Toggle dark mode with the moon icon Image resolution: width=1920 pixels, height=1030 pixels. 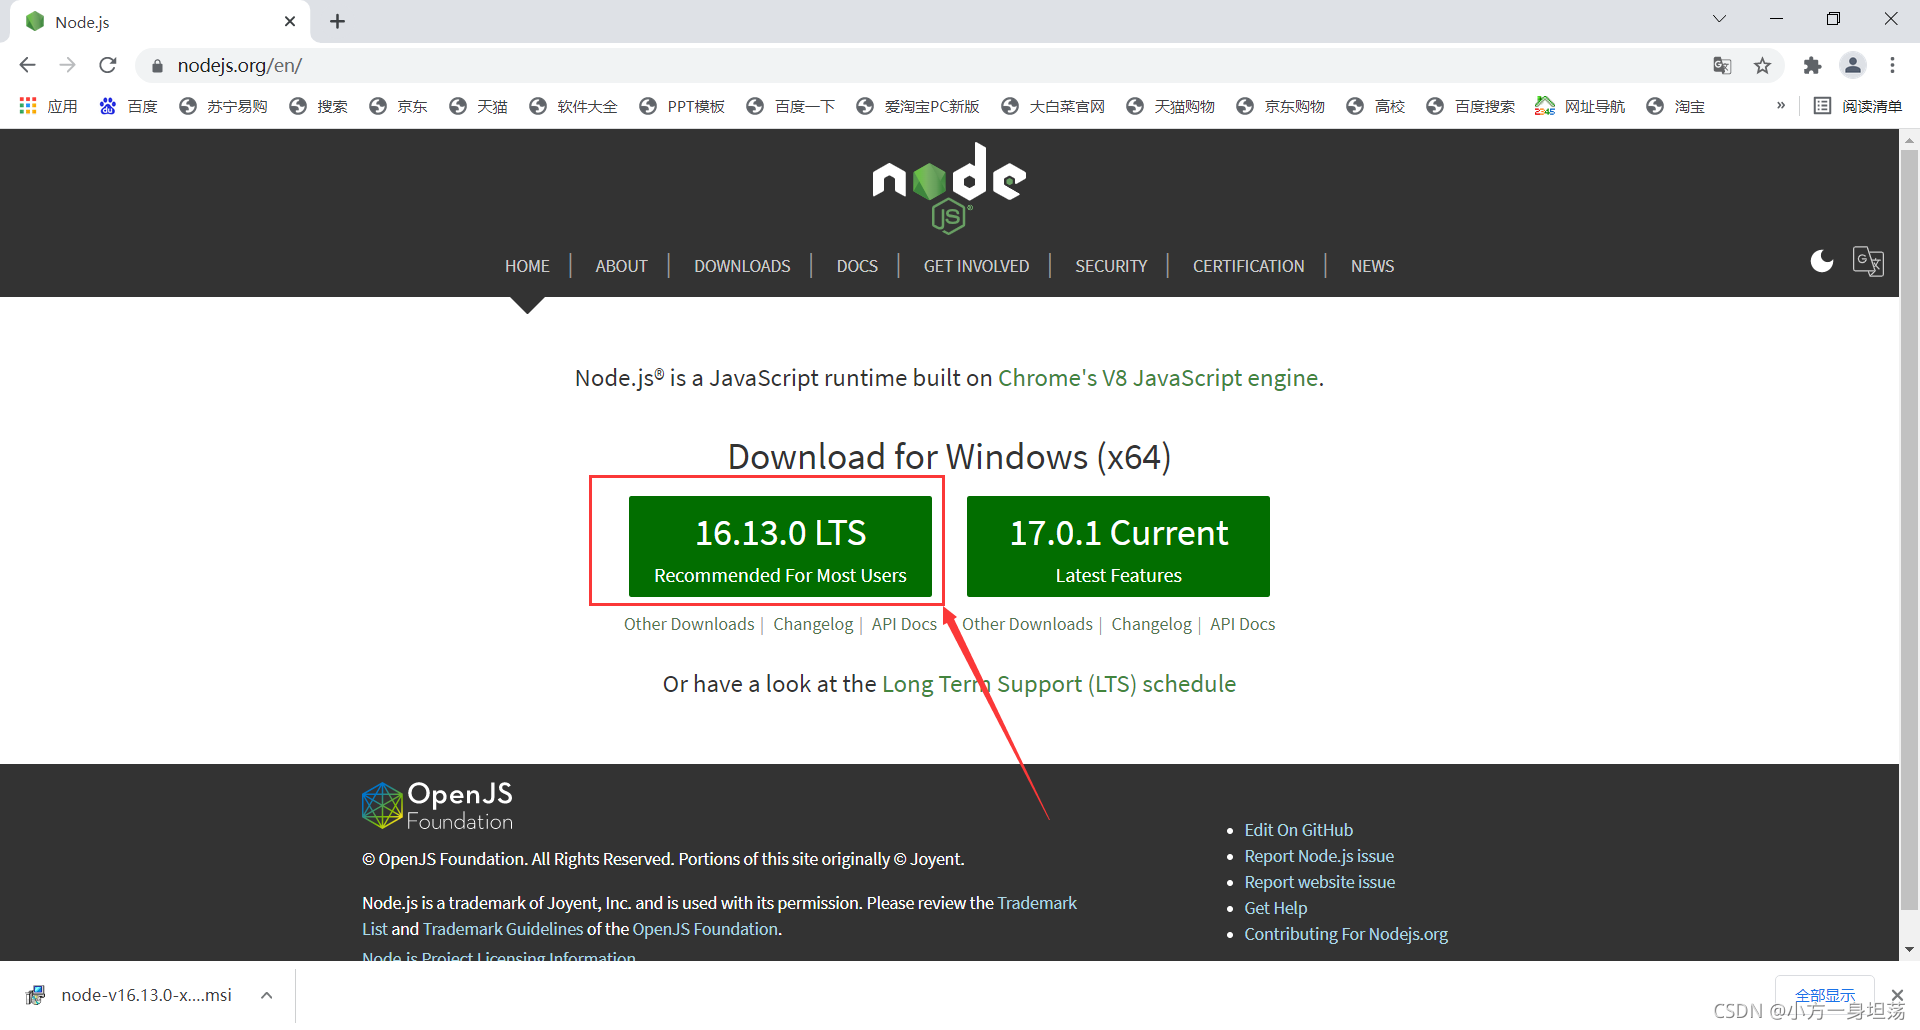pyautogui.click(x=1822, y=262)
